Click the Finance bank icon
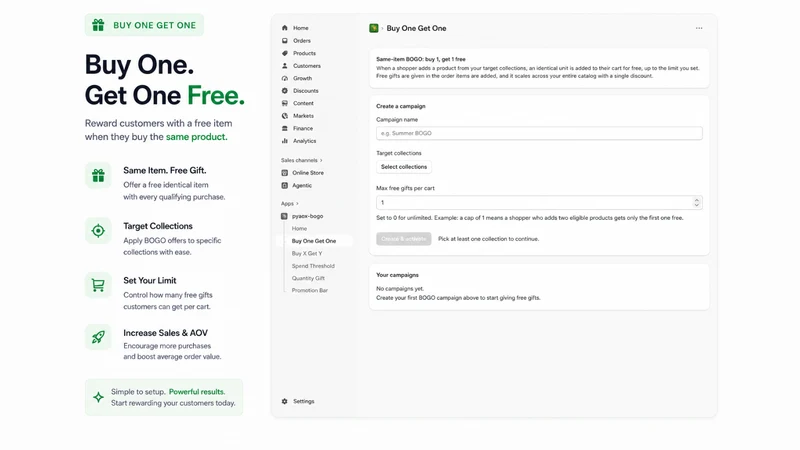 (x=285, y=128)
